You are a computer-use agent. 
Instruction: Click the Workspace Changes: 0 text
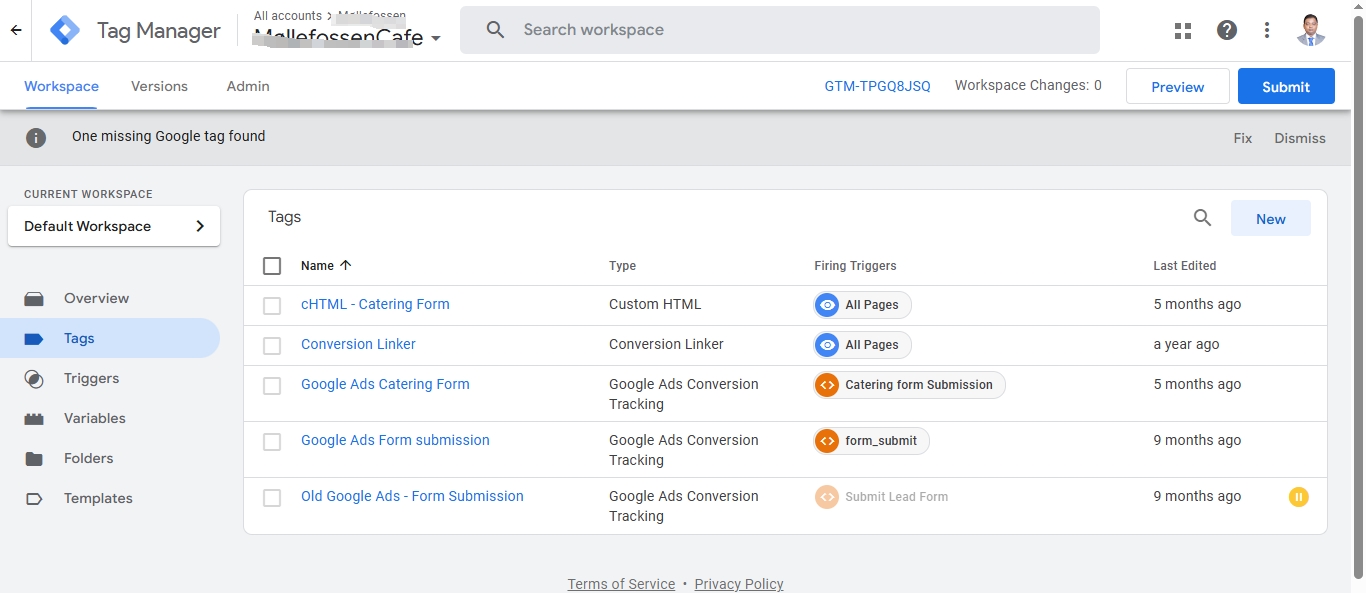click(1028, 85)
